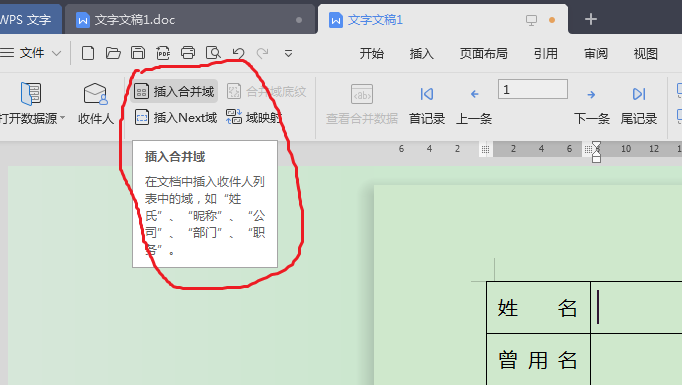682x385 pixels.
Task: Switch to 开始 ribbon tab
Action: click(371, 54)
